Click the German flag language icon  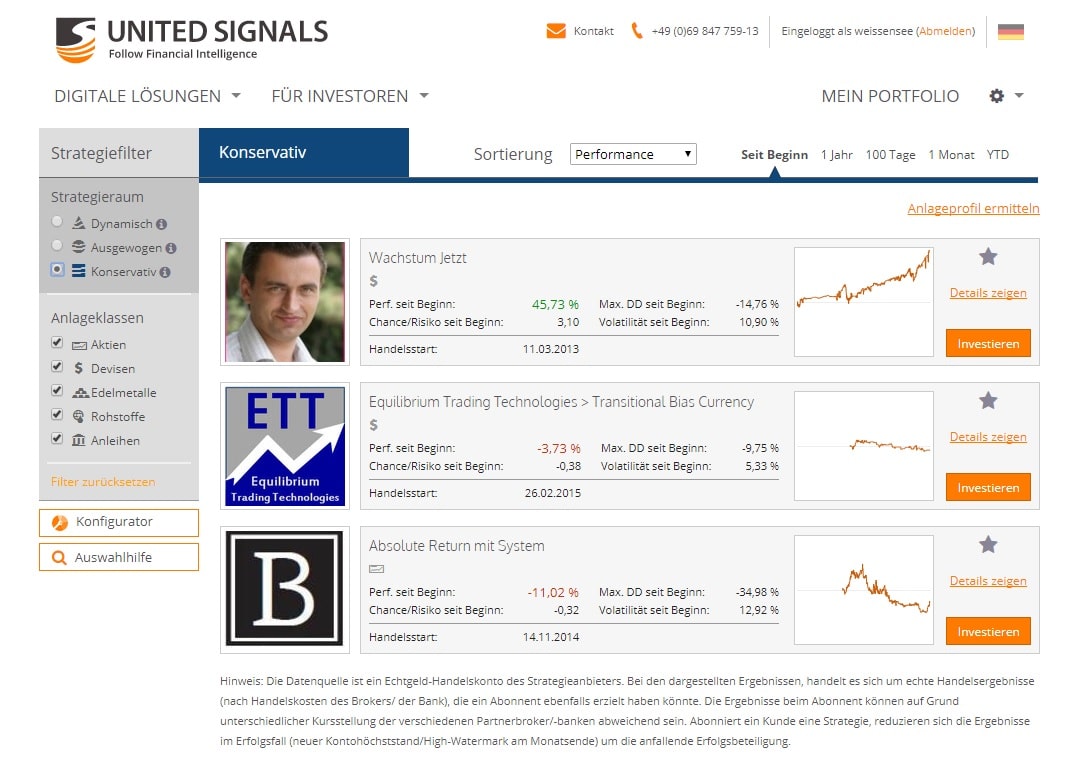(x=1011, y=31)
